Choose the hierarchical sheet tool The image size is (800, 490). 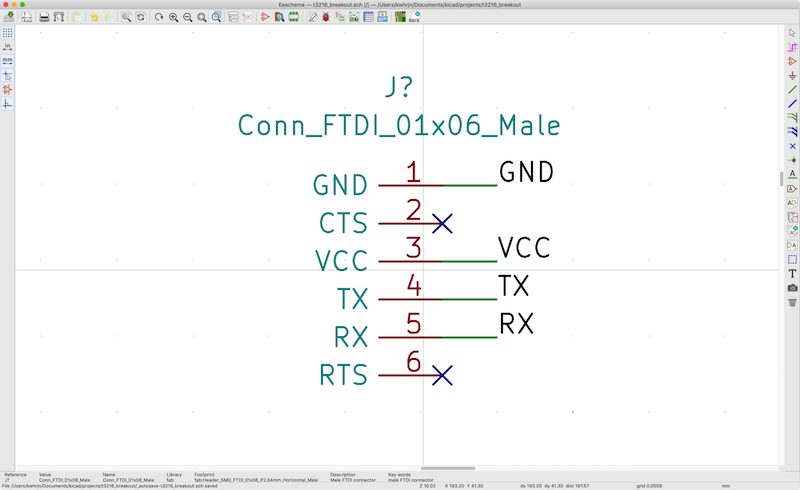tap(792, 217)
